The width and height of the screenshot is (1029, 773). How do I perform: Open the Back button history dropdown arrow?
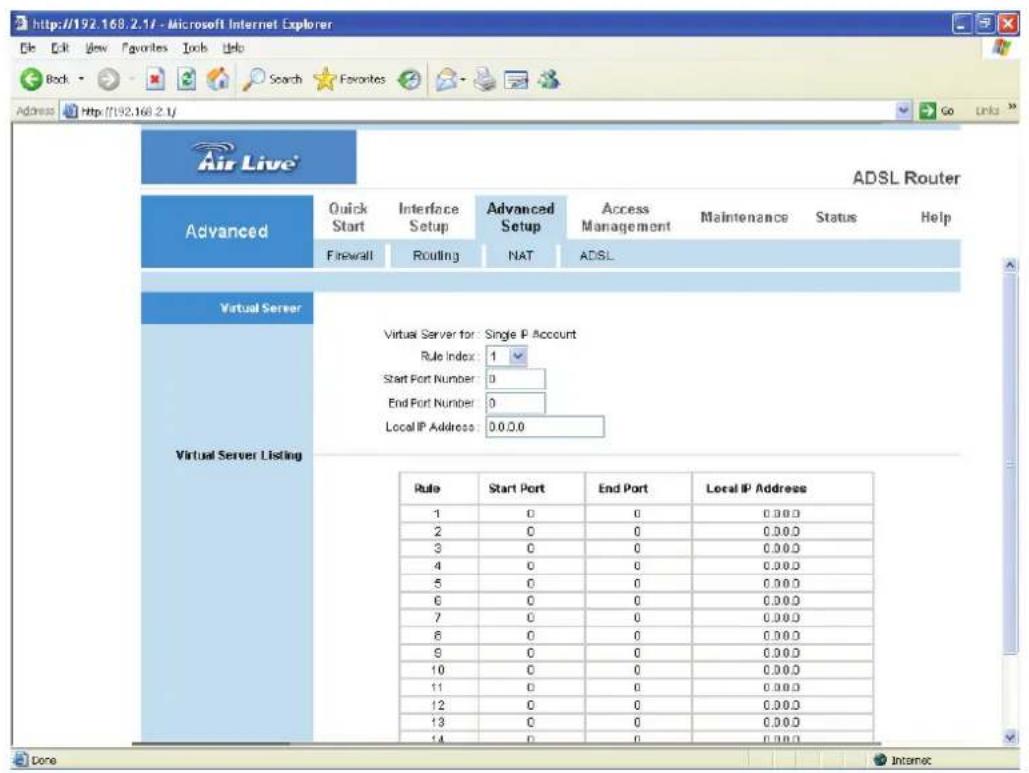click(81, 79)
